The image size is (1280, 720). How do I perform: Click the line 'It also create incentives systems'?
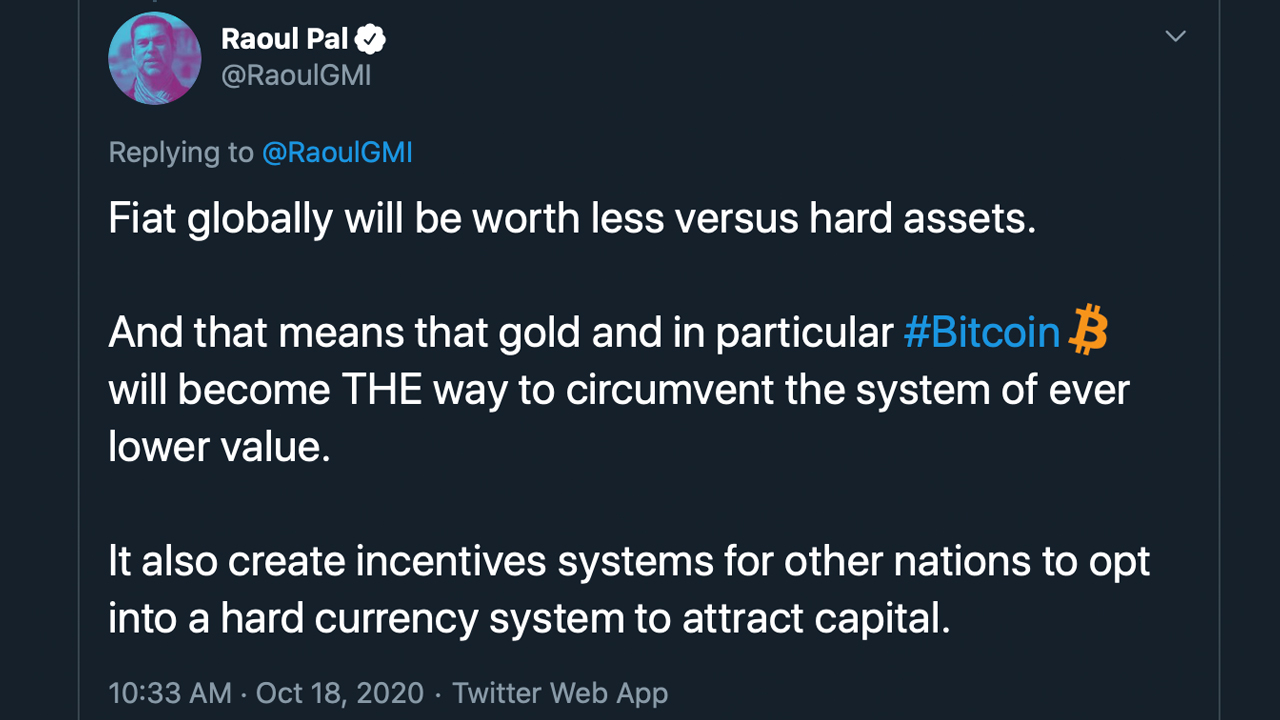[629, 561]
